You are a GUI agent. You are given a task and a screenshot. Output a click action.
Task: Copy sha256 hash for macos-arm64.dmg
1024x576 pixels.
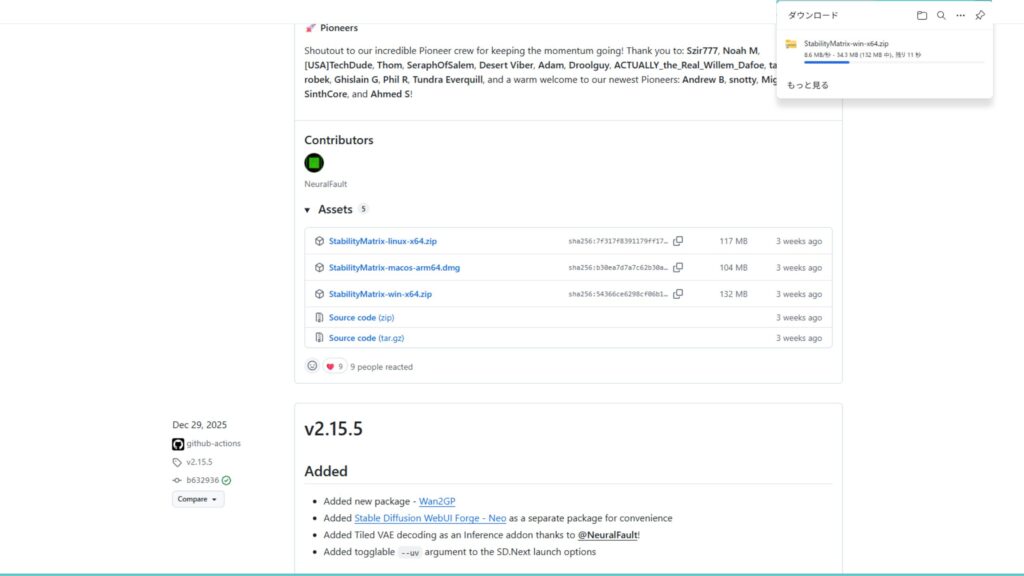coord(678,268)
